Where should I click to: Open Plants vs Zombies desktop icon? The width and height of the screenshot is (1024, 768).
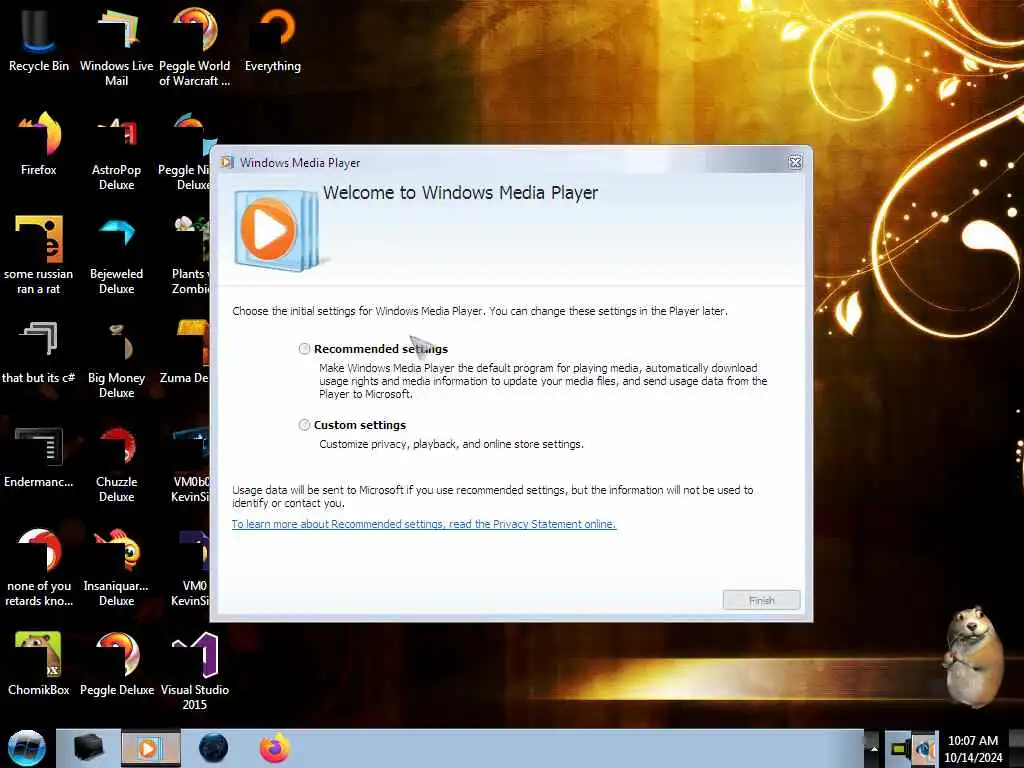coord(190,255)
